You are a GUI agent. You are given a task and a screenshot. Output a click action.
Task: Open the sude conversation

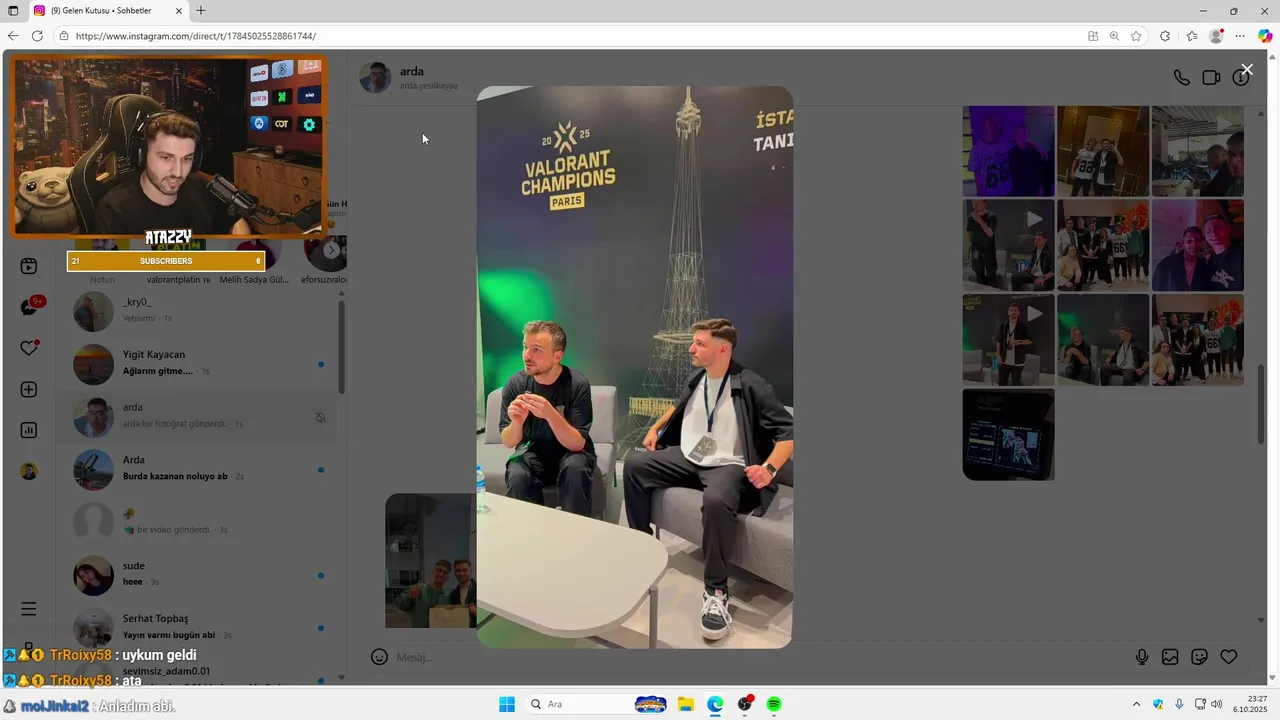(198, 575)
